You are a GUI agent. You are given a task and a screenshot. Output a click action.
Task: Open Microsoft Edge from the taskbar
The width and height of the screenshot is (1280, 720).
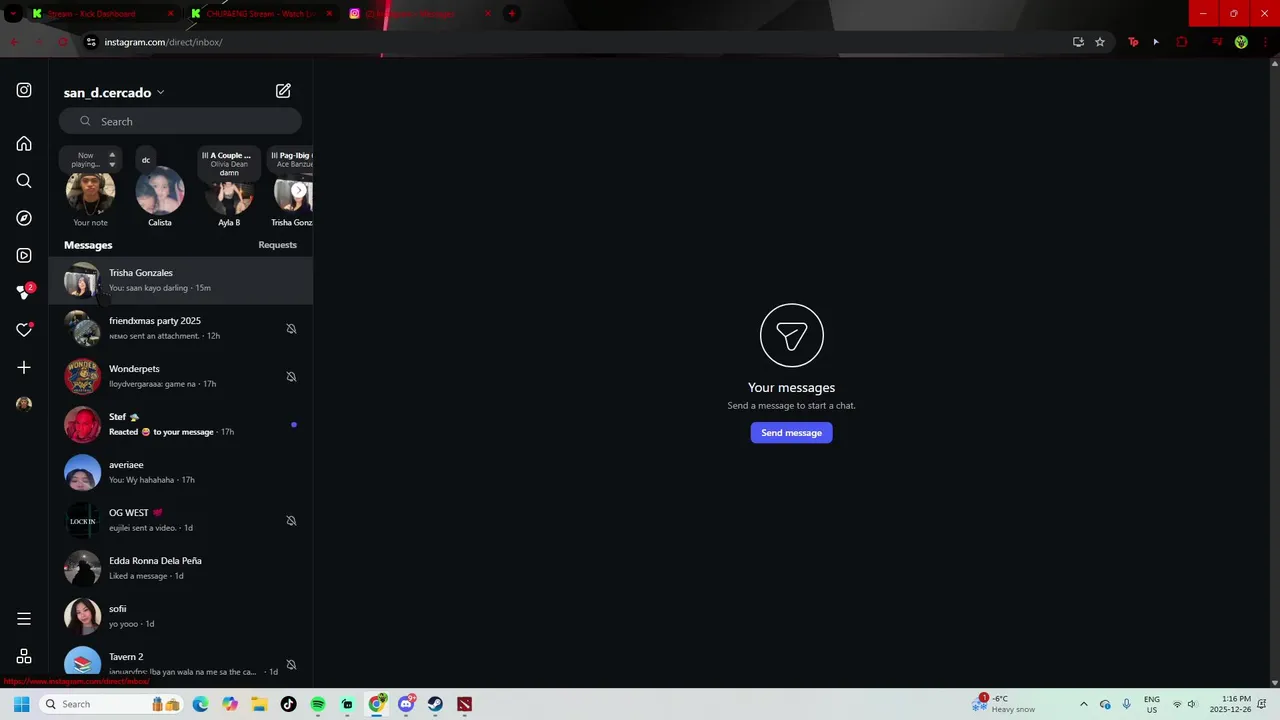point(201,704)
